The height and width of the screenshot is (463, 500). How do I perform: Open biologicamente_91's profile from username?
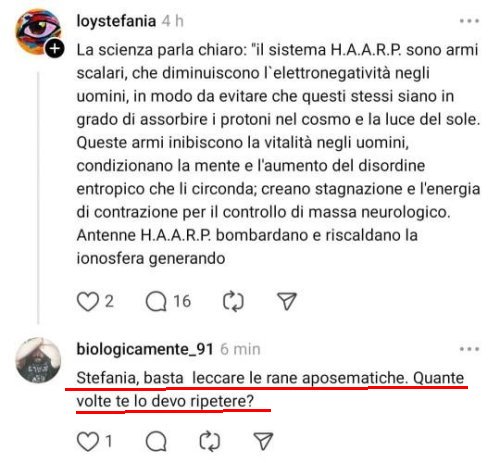click(145, 349)
